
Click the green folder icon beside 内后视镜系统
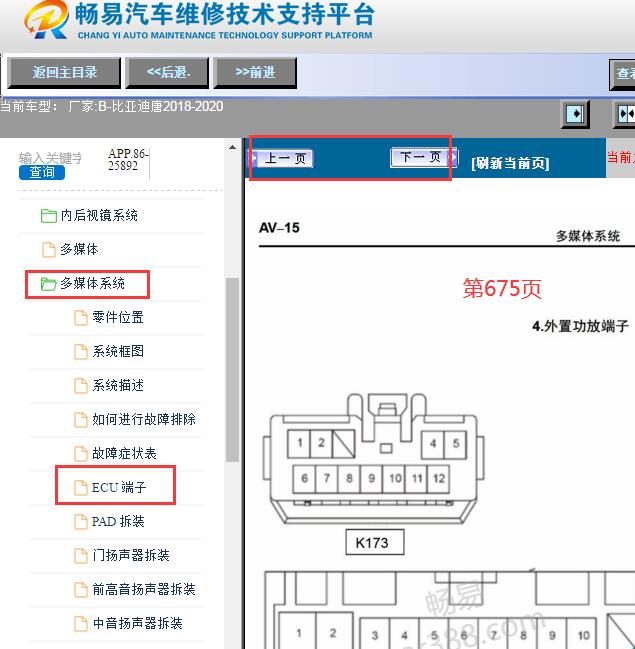(49, 216)
